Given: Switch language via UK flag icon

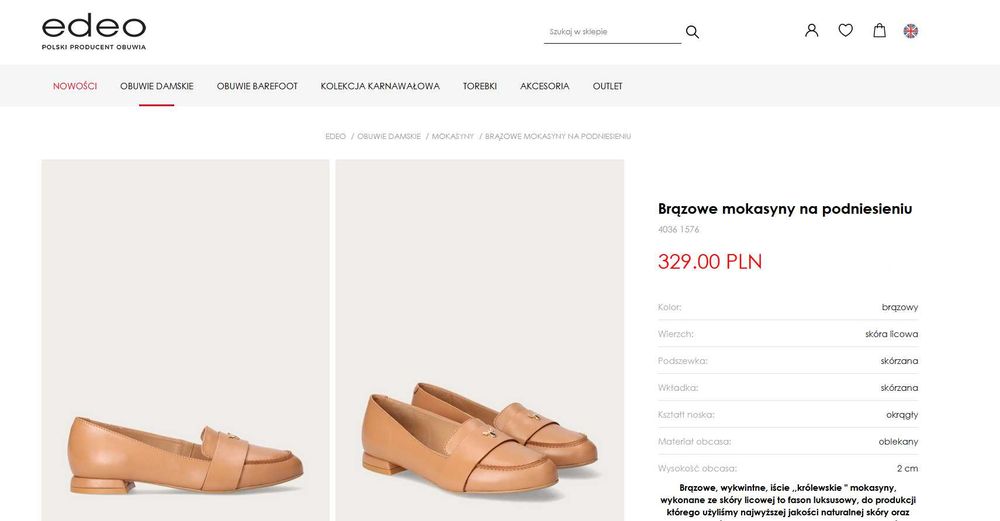Looking at the screenshot, I should tap(911, 31).
